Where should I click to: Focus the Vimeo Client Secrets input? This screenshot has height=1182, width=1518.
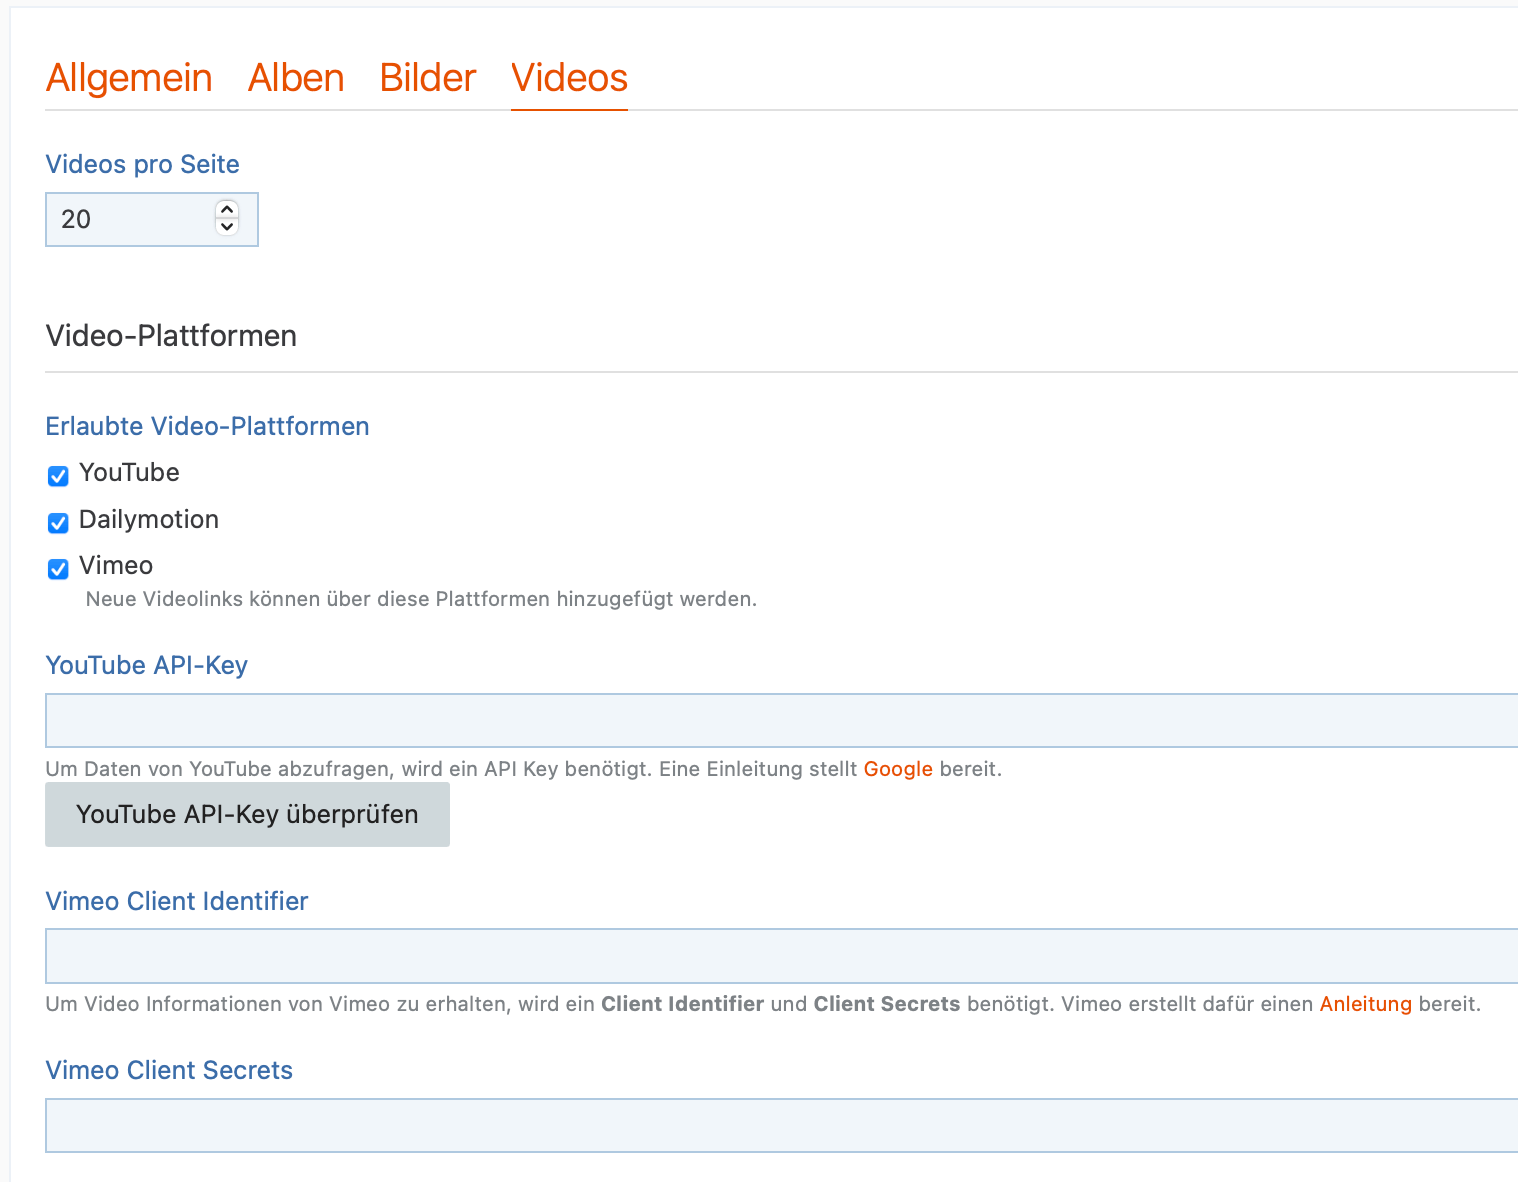[780, 1126]
